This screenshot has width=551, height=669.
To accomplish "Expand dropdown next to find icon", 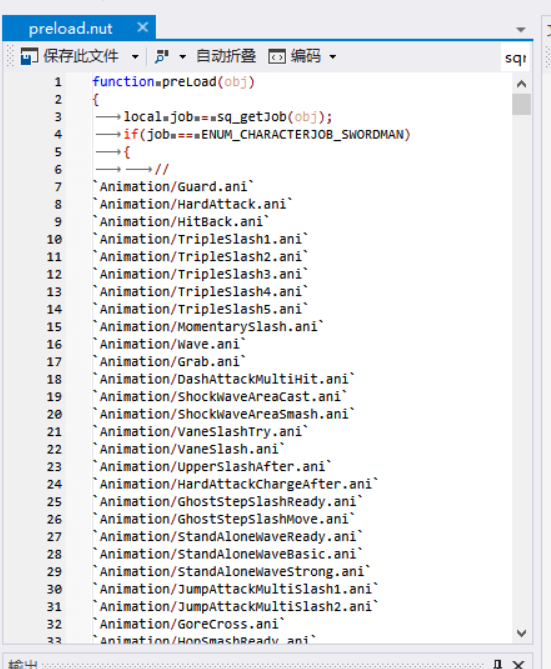I will (183, 57).
